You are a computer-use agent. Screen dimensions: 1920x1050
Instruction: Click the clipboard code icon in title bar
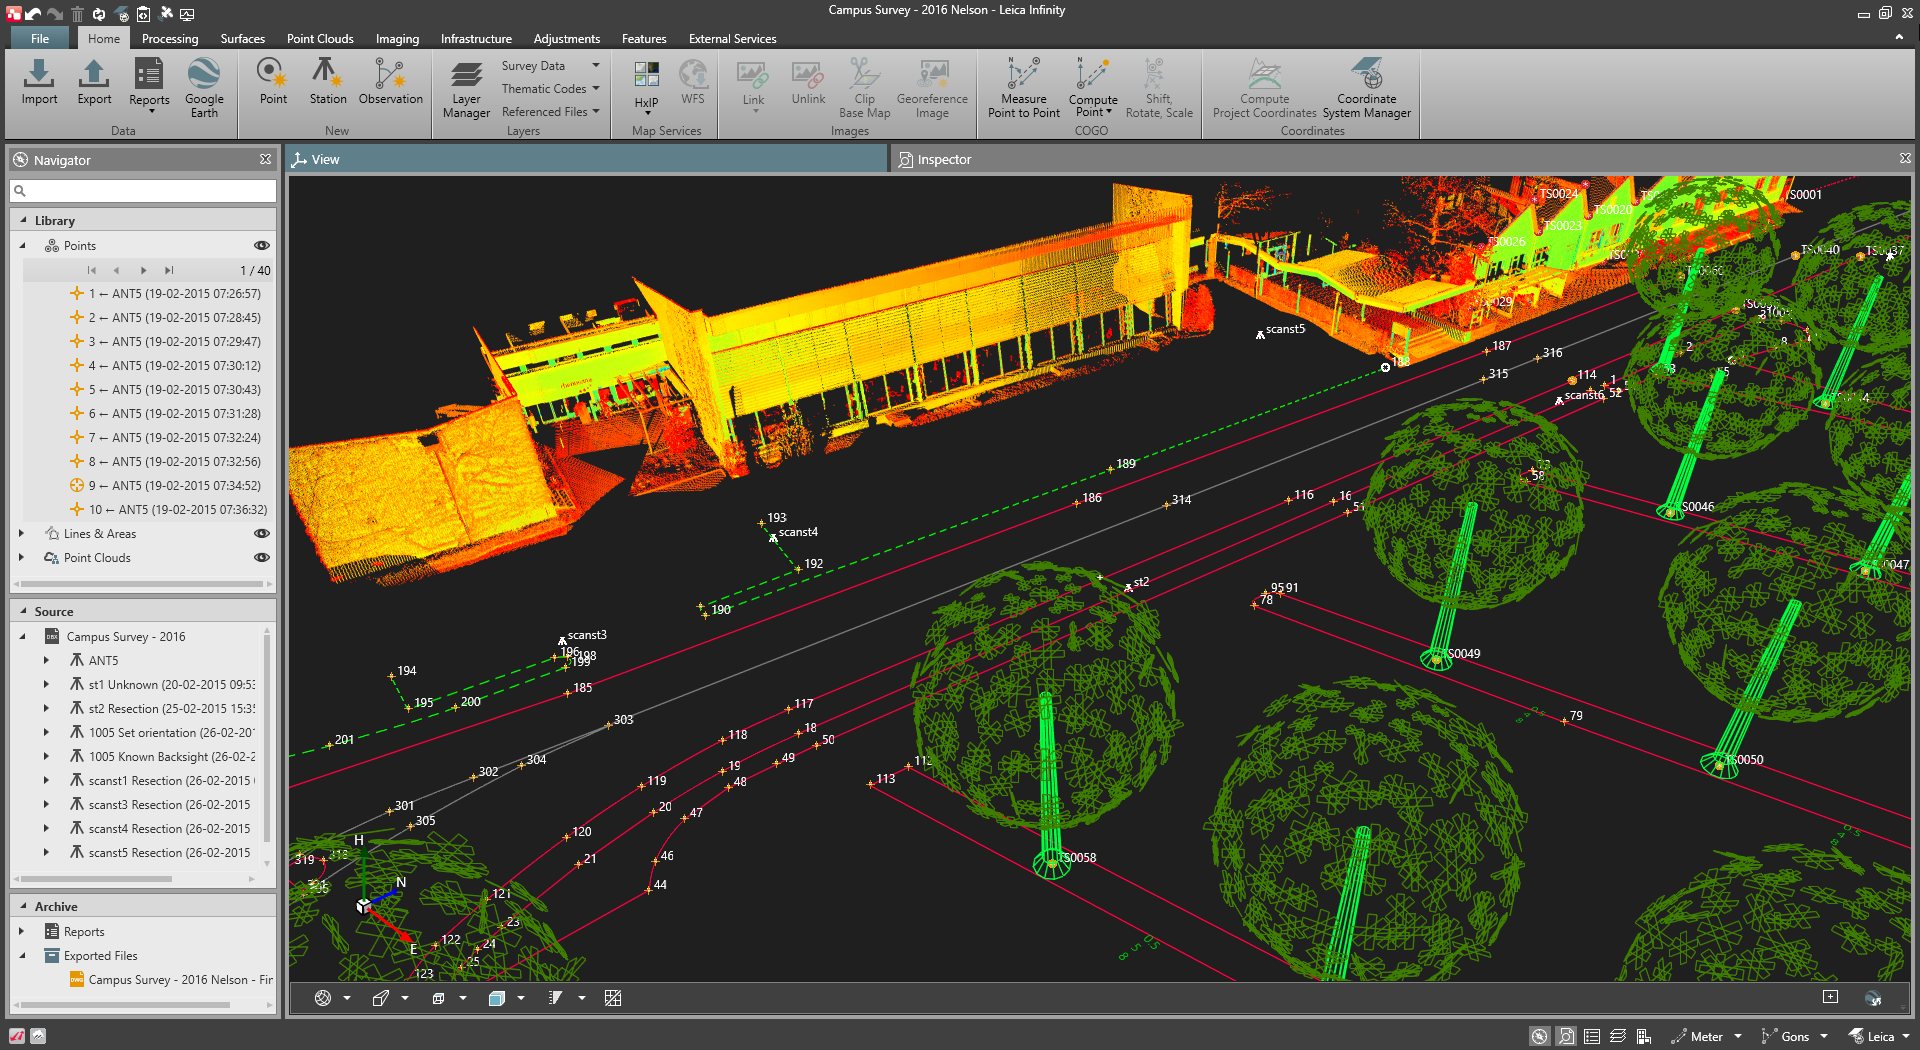143,14
